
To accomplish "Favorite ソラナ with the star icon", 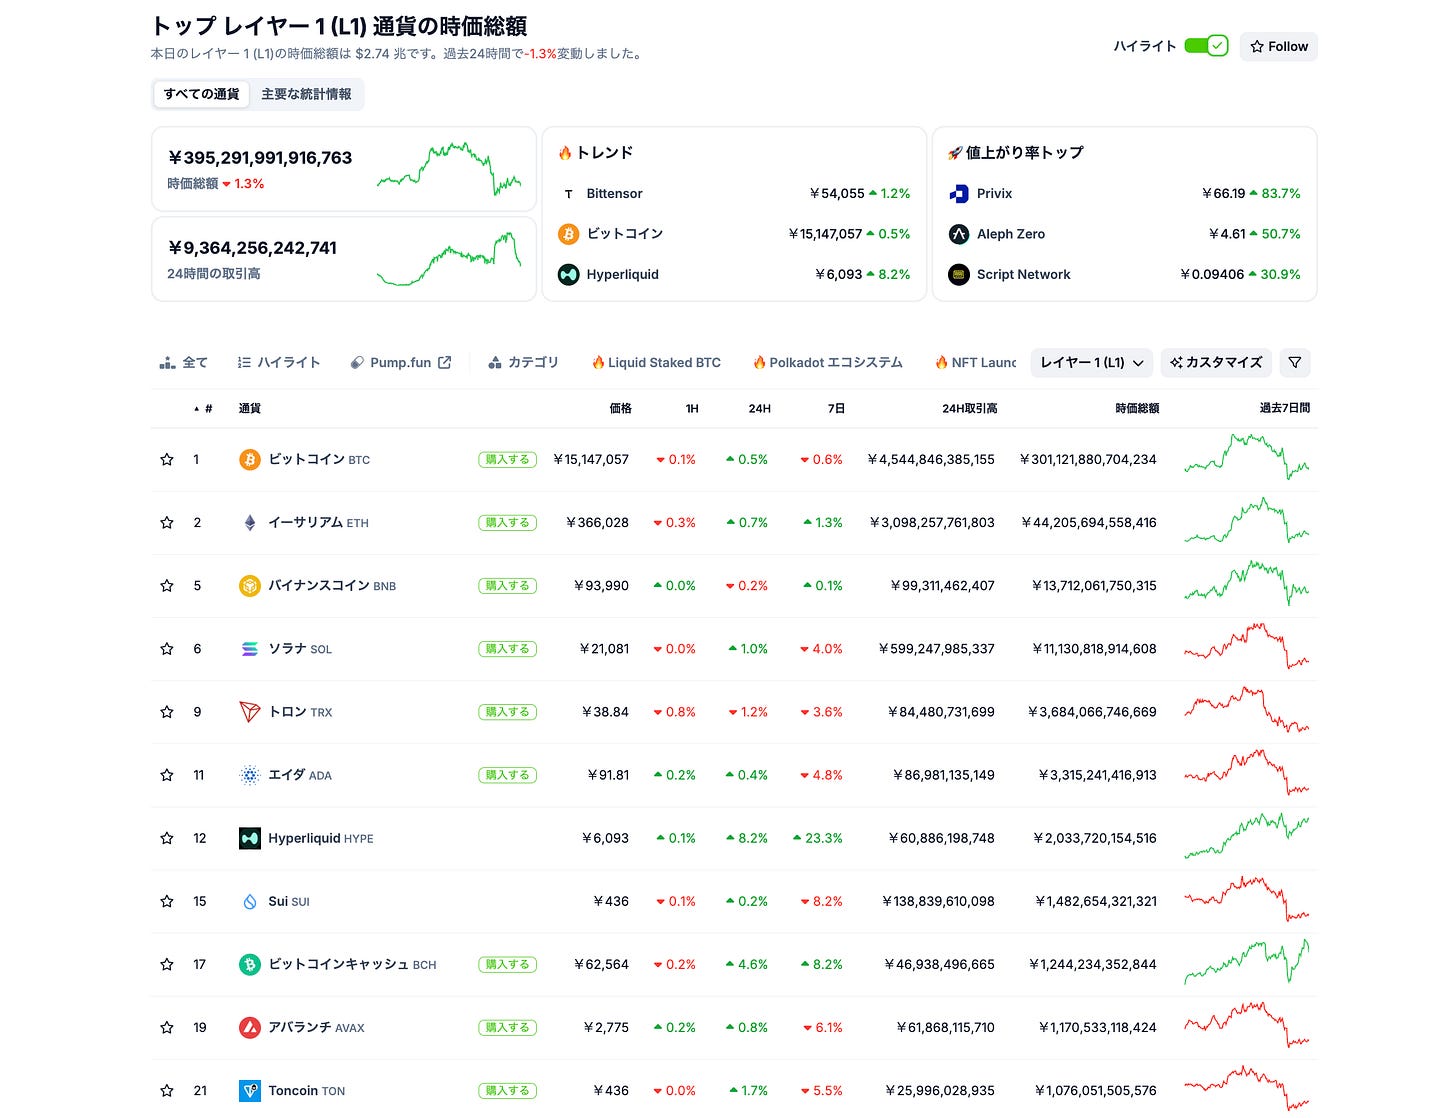I will click(167, 648).
